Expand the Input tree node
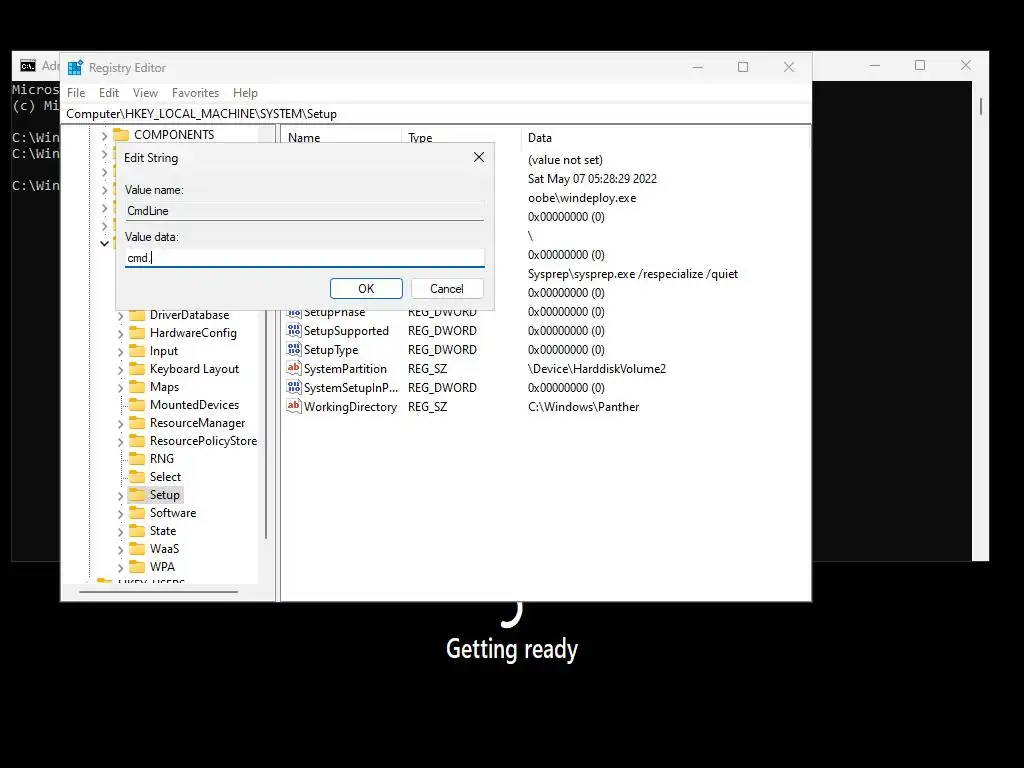Viewport: 1024px width, 768px height. tap(120, 352)
